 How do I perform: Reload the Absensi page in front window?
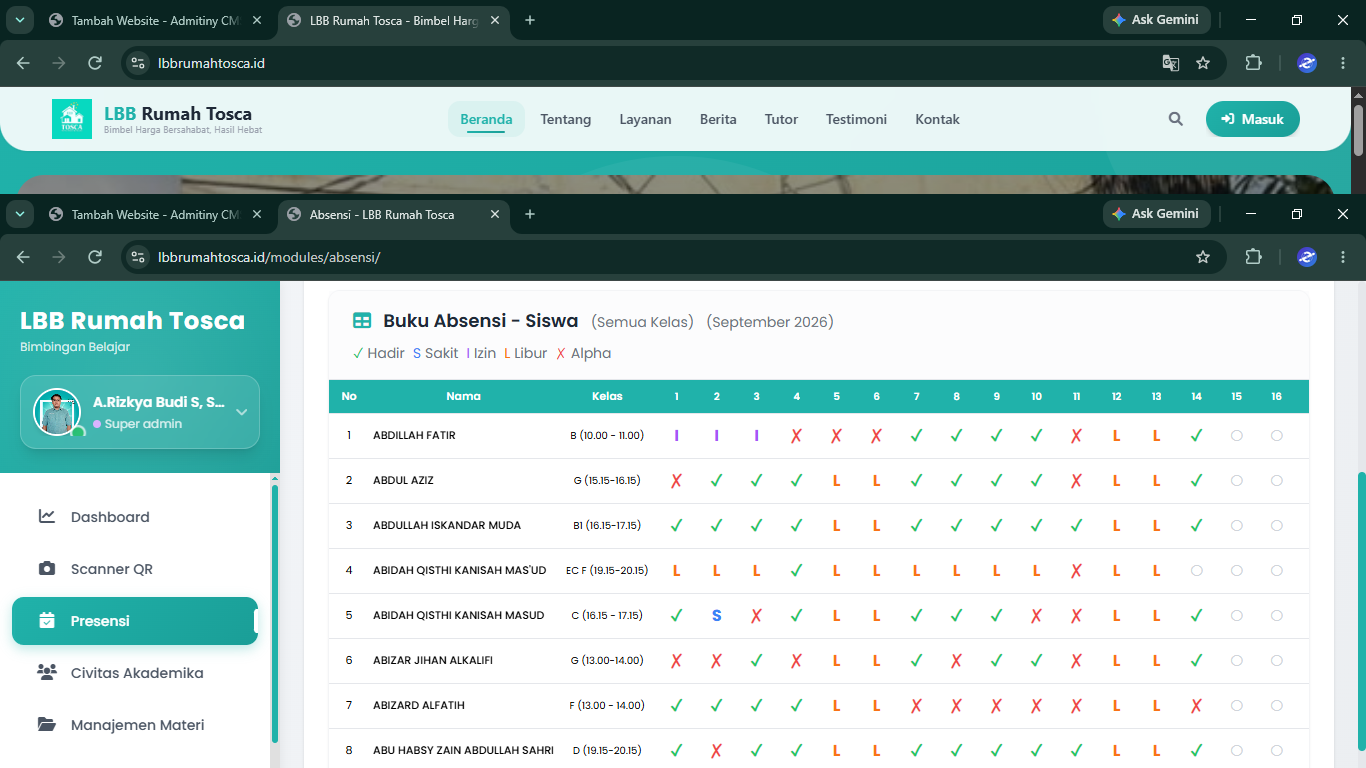pos(95,257)
